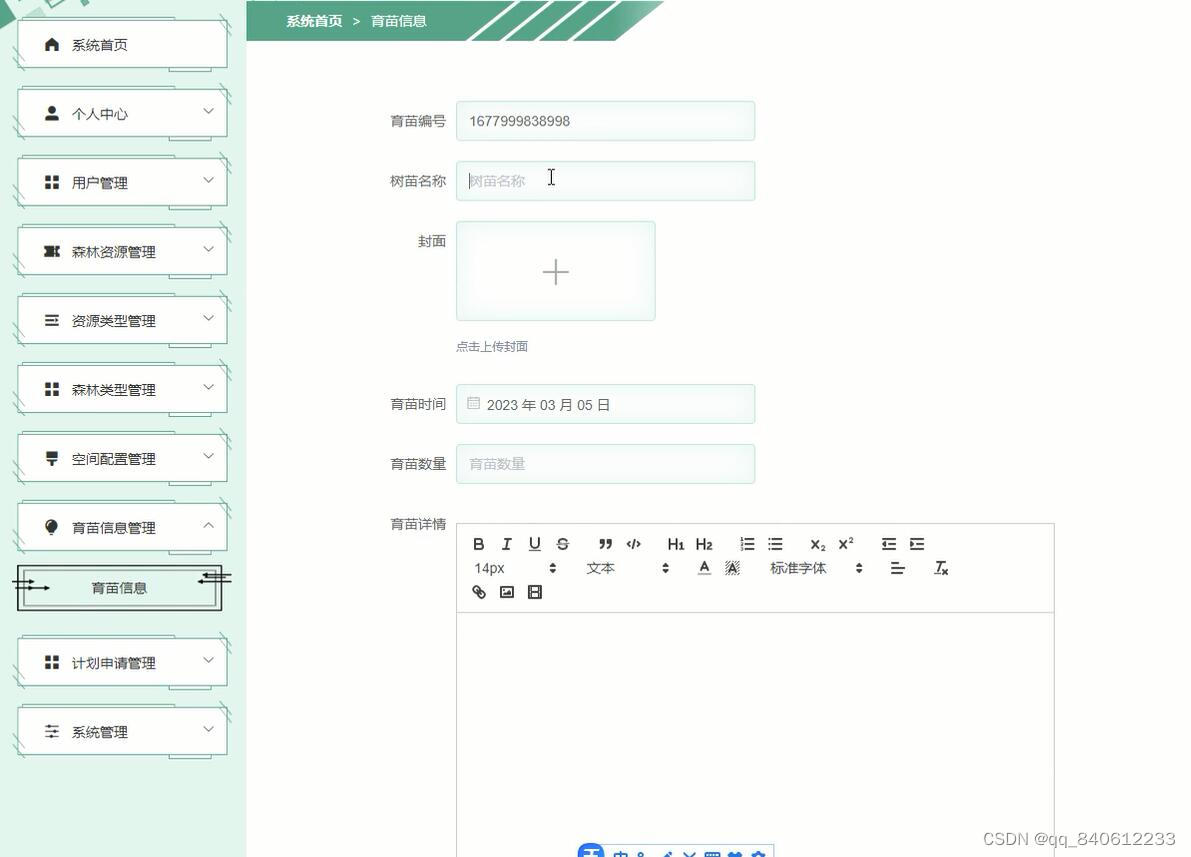This screenshot has height=857, width=1191.
Task: Click the 点击上传封面 hint text
Action: [x=491, y=346]
